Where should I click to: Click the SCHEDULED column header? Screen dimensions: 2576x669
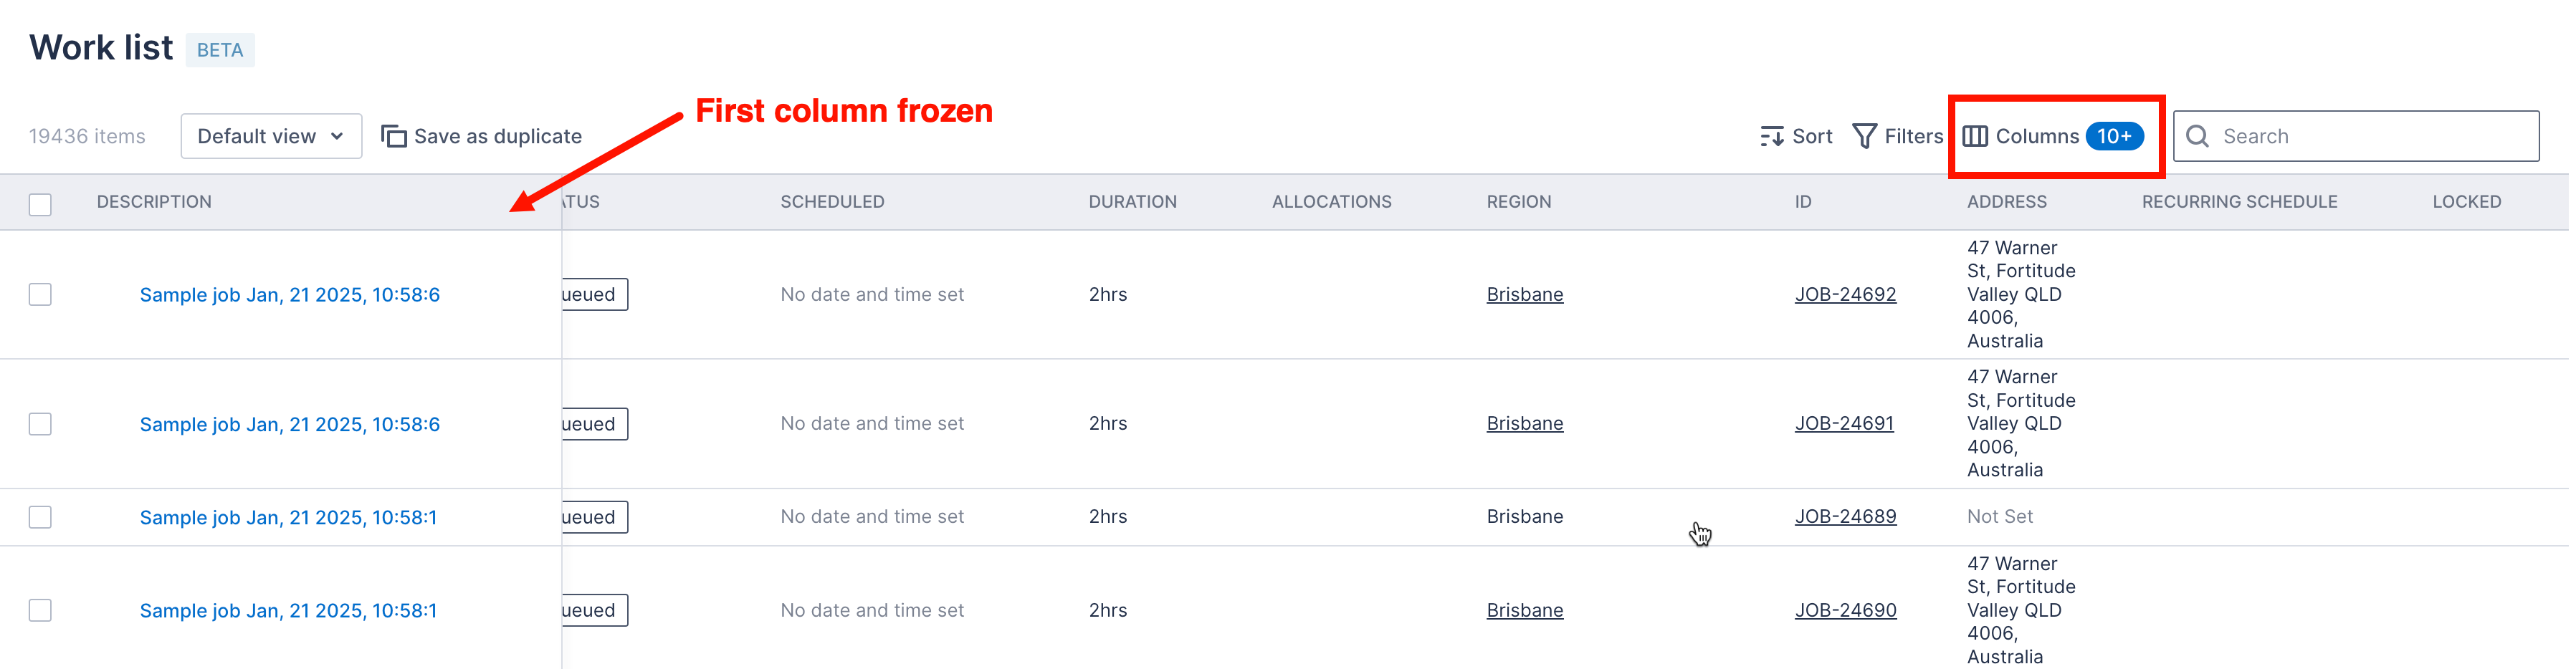tap(833, 201)
